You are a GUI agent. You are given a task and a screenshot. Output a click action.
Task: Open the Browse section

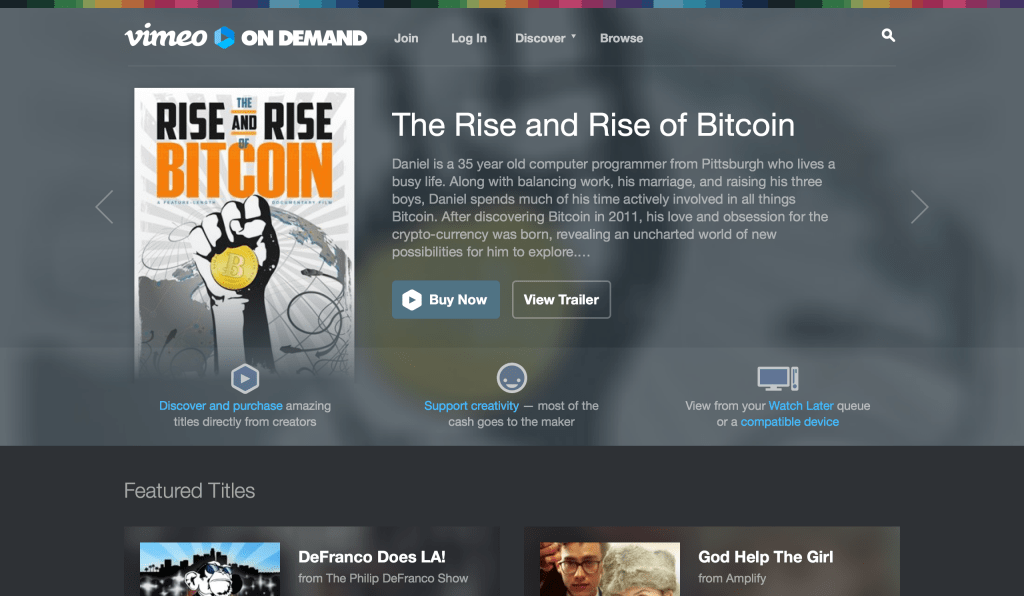coord(622,38)
